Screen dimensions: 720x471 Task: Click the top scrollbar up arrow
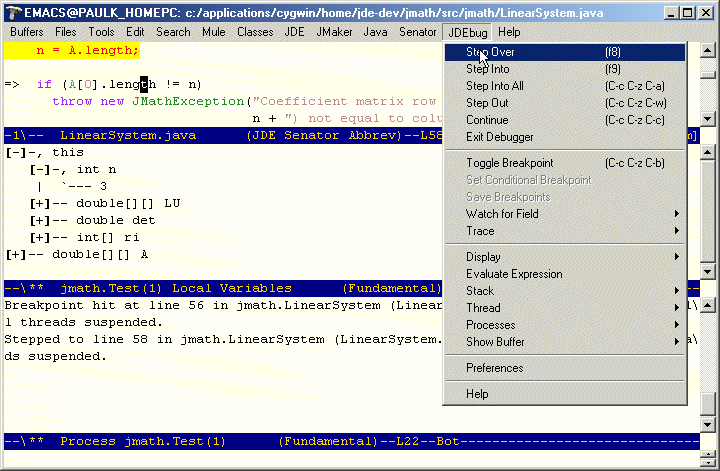tap(708, 52)
